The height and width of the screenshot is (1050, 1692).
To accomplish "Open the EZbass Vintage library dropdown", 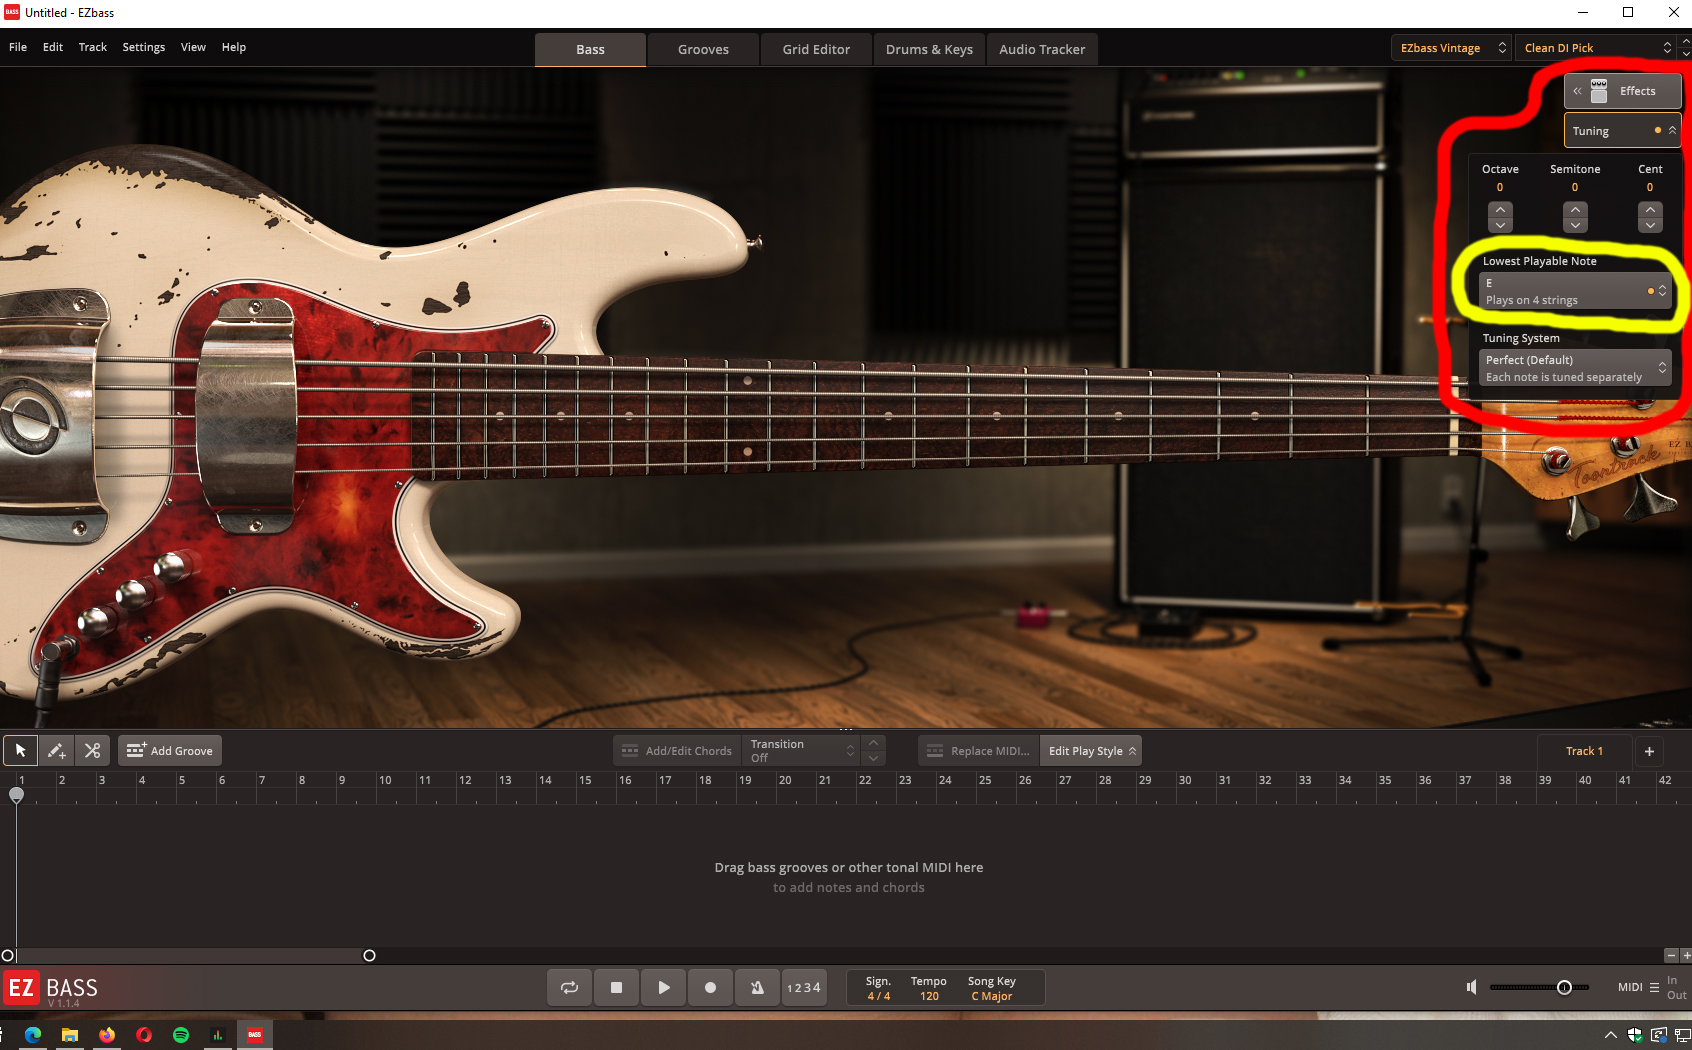I will point(1450,48).
